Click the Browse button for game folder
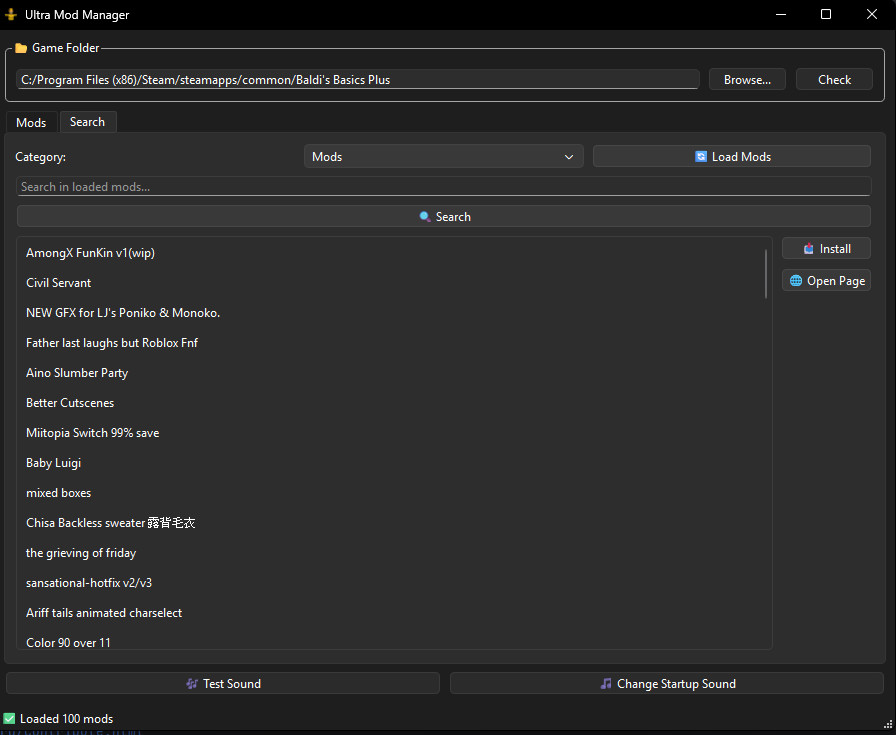Image resolution: width=896 pixels, height=735 pixels. coord(747,79)
